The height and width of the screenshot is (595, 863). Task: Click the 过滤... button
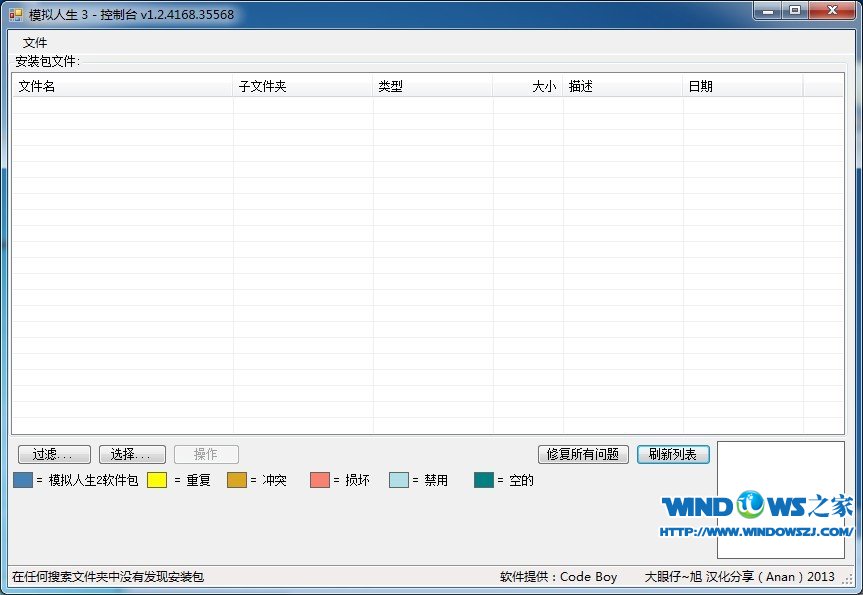point(54,454)
